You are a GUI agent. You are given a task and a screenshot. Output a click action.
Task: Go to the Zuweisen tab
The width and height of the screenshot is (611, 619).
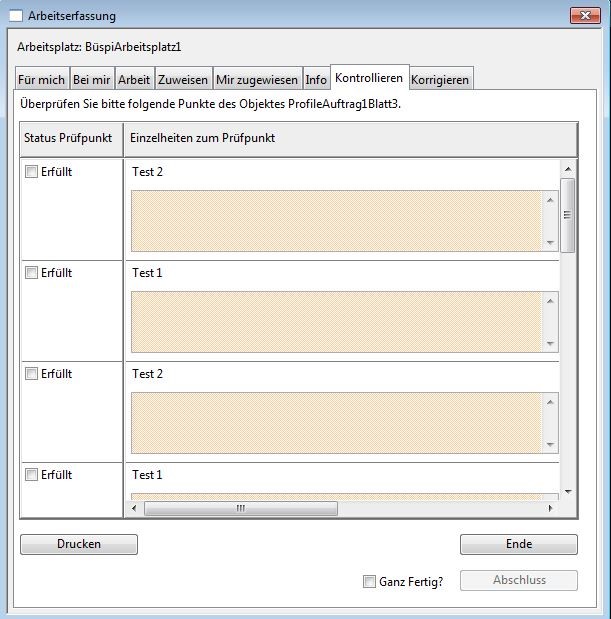(183, 80)
